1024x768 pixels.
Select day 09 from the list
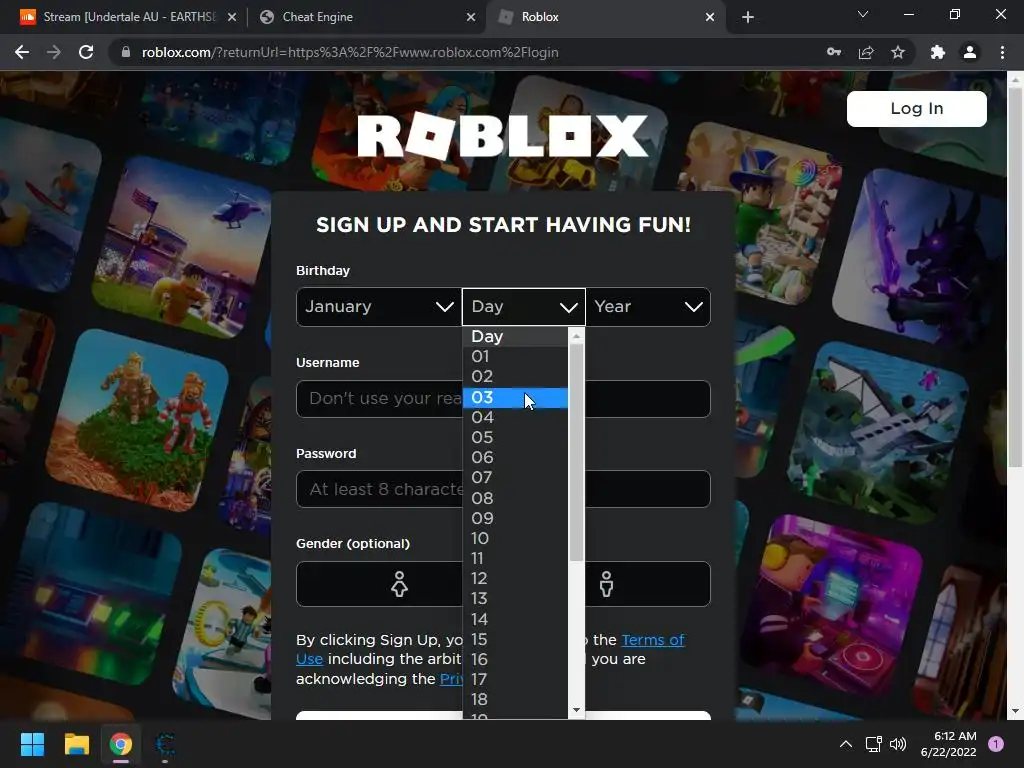515,519
